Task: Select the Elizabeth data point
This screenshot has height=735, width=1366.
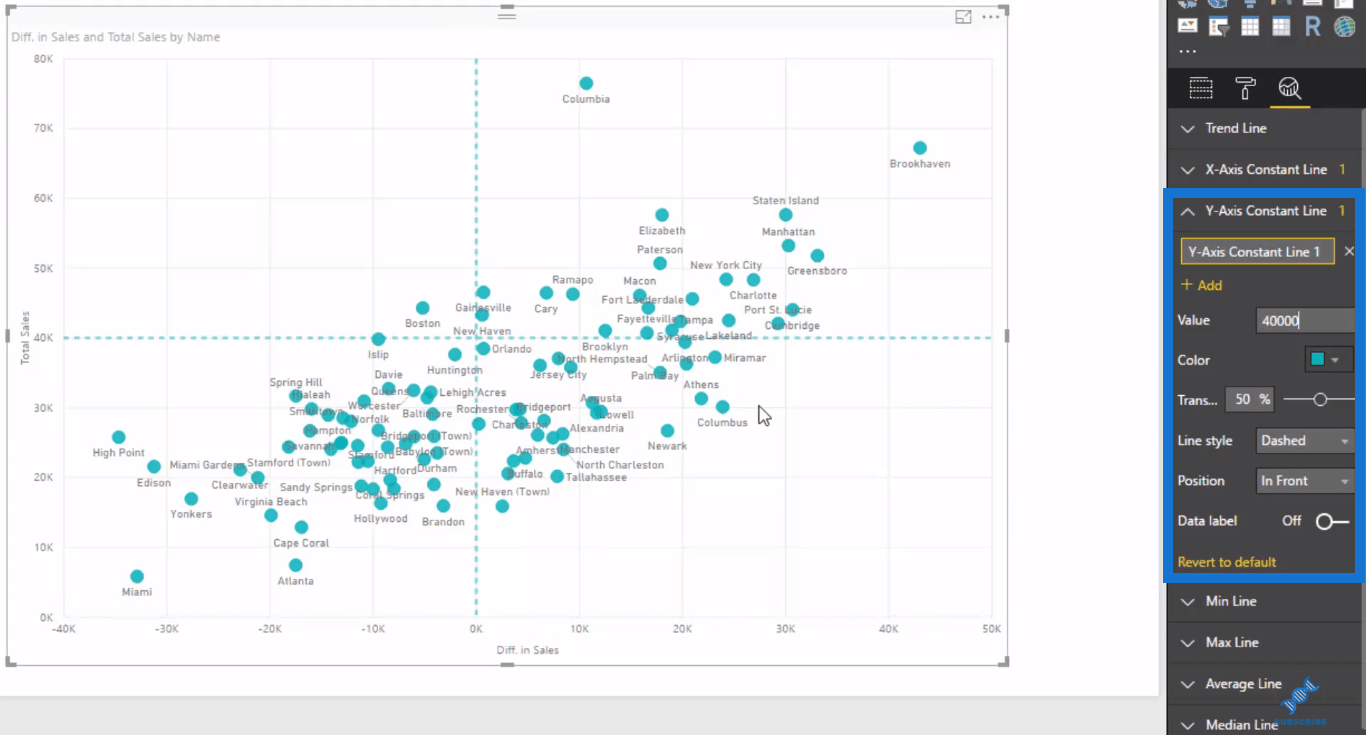Action: 662,215
